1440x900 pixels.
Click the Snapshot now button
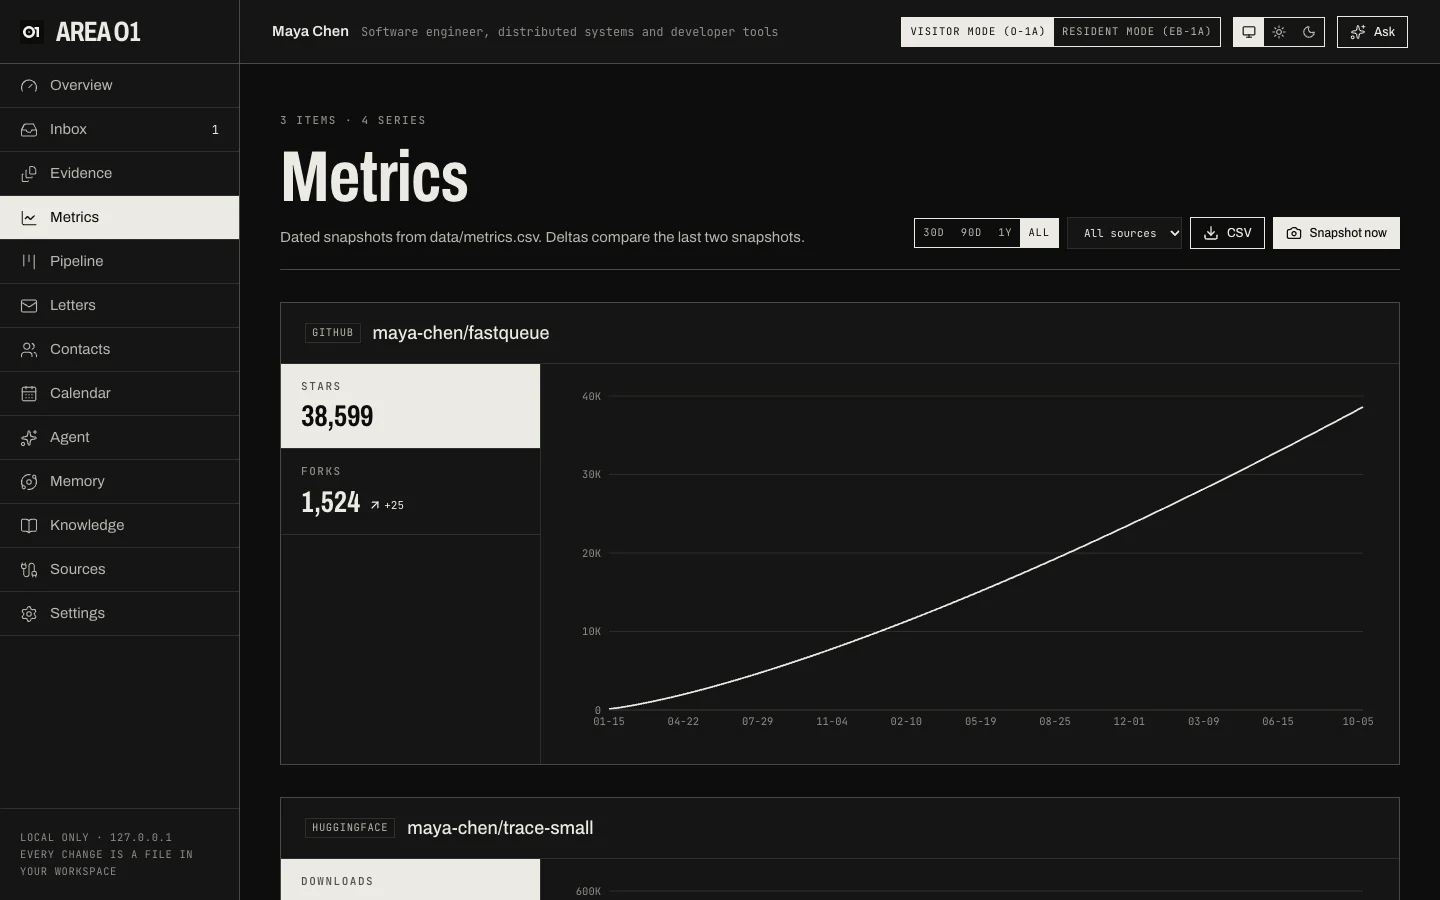[x=1336, y=233]
